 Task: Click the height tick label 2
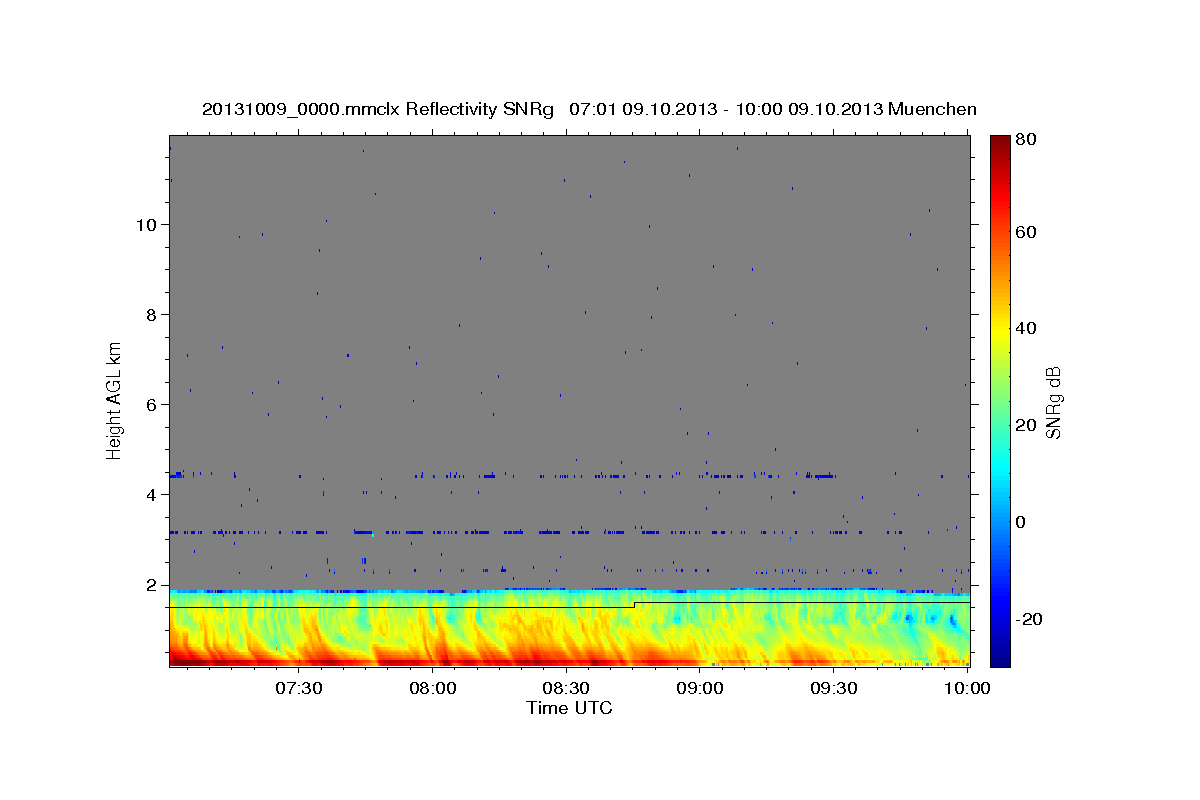pos(151,584)
